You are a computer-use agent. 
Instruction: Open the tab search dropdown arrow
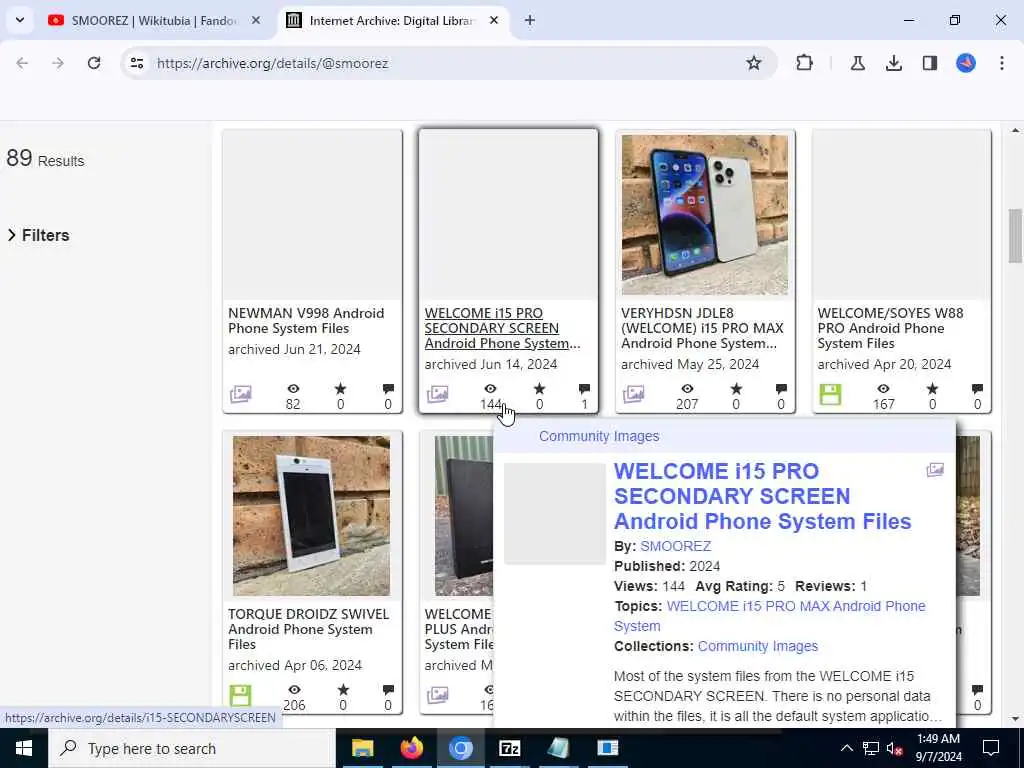[20, 20]
